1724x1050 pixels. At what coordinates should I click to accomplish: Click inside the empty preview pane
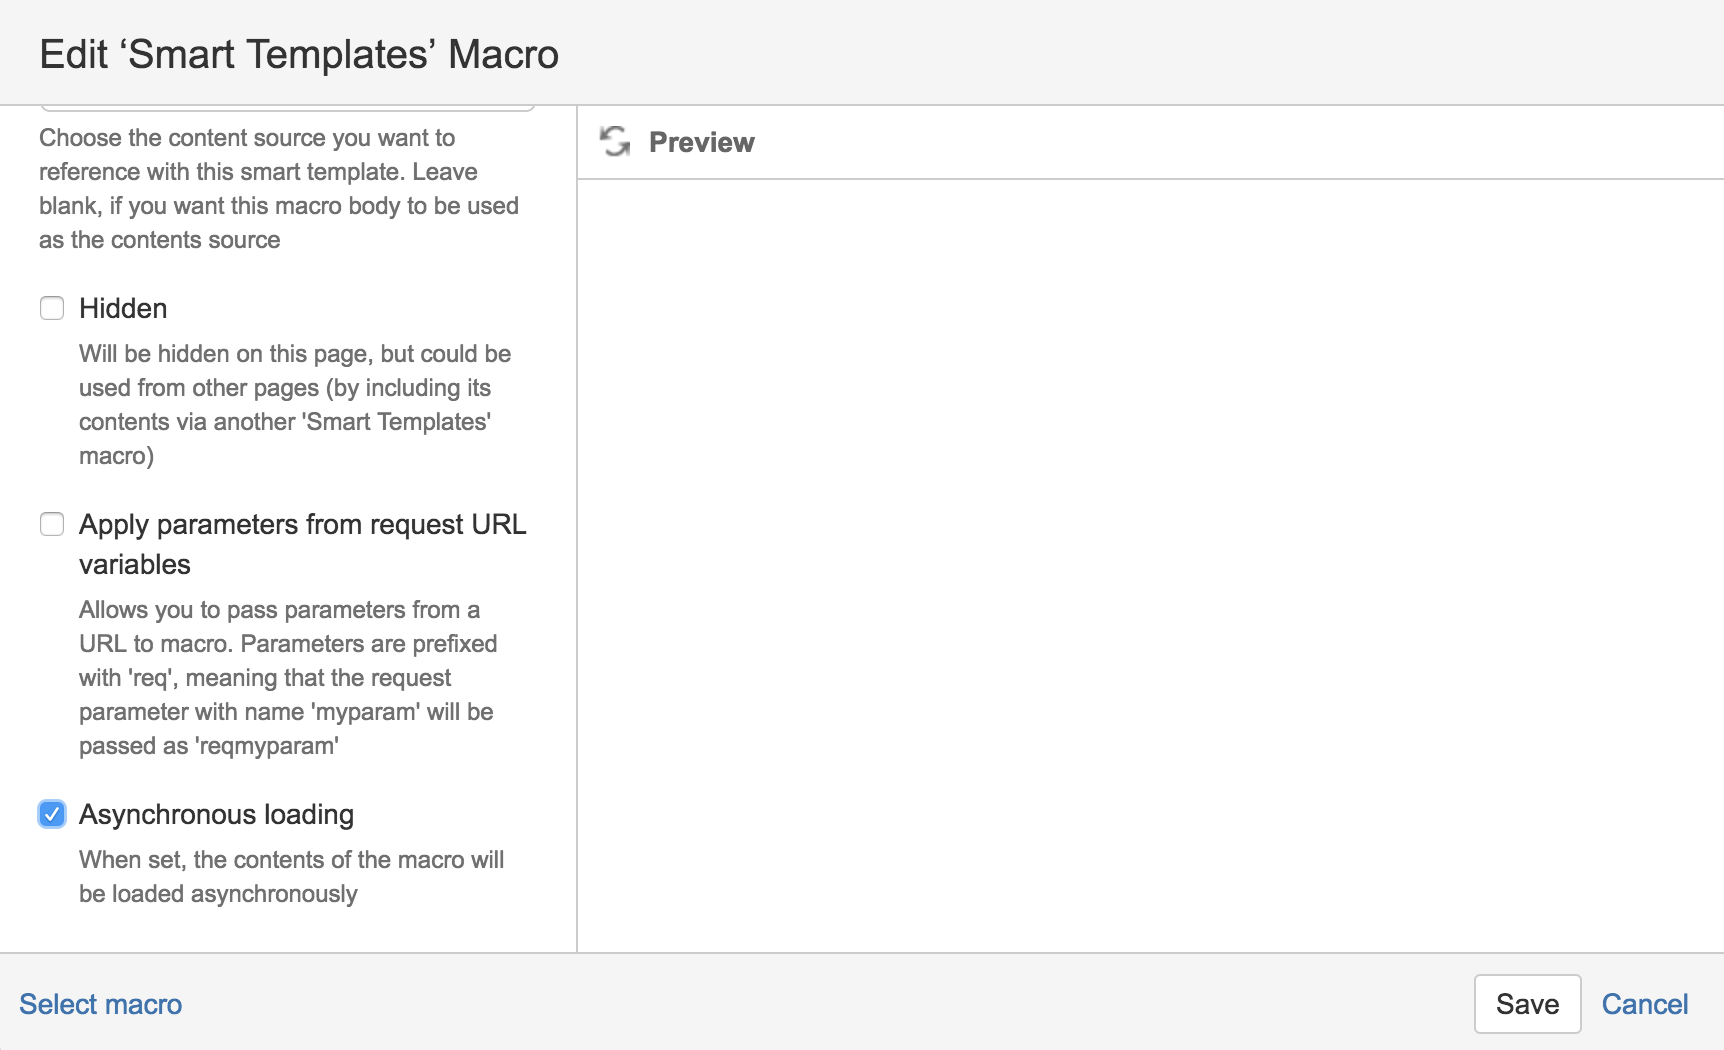tap(1150, 565)
